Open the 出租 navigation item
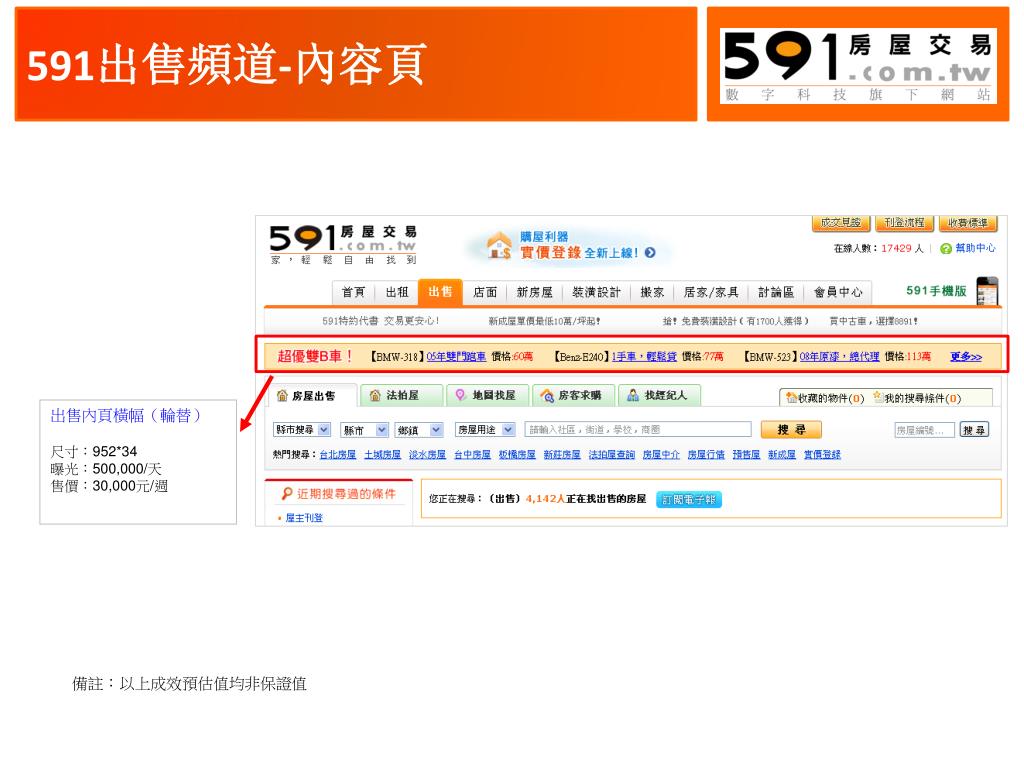The height and width of the screenshot is (768, 1024). pos(396,293)
